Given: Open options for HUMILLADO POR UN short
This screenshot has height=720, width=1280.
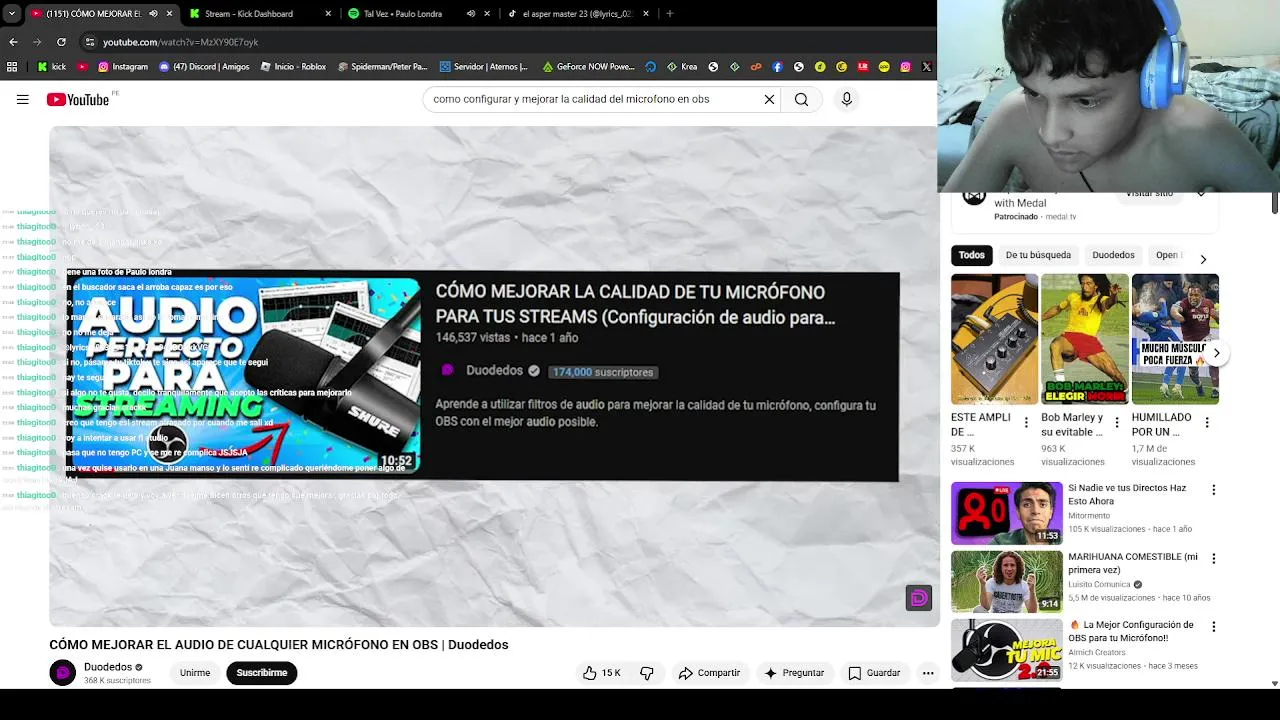Looking at the screenshot, I should coord(1207,423).
